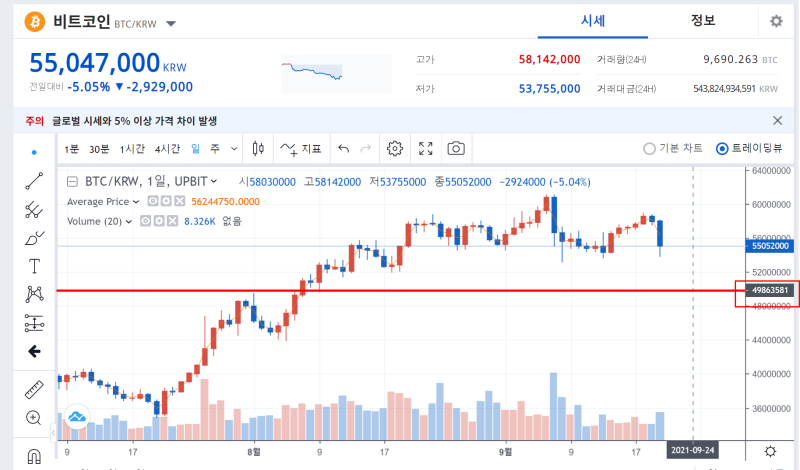Collapse the left drawing toolbar handle
This screenshot has width=800, height=470.
click(53, 433)
